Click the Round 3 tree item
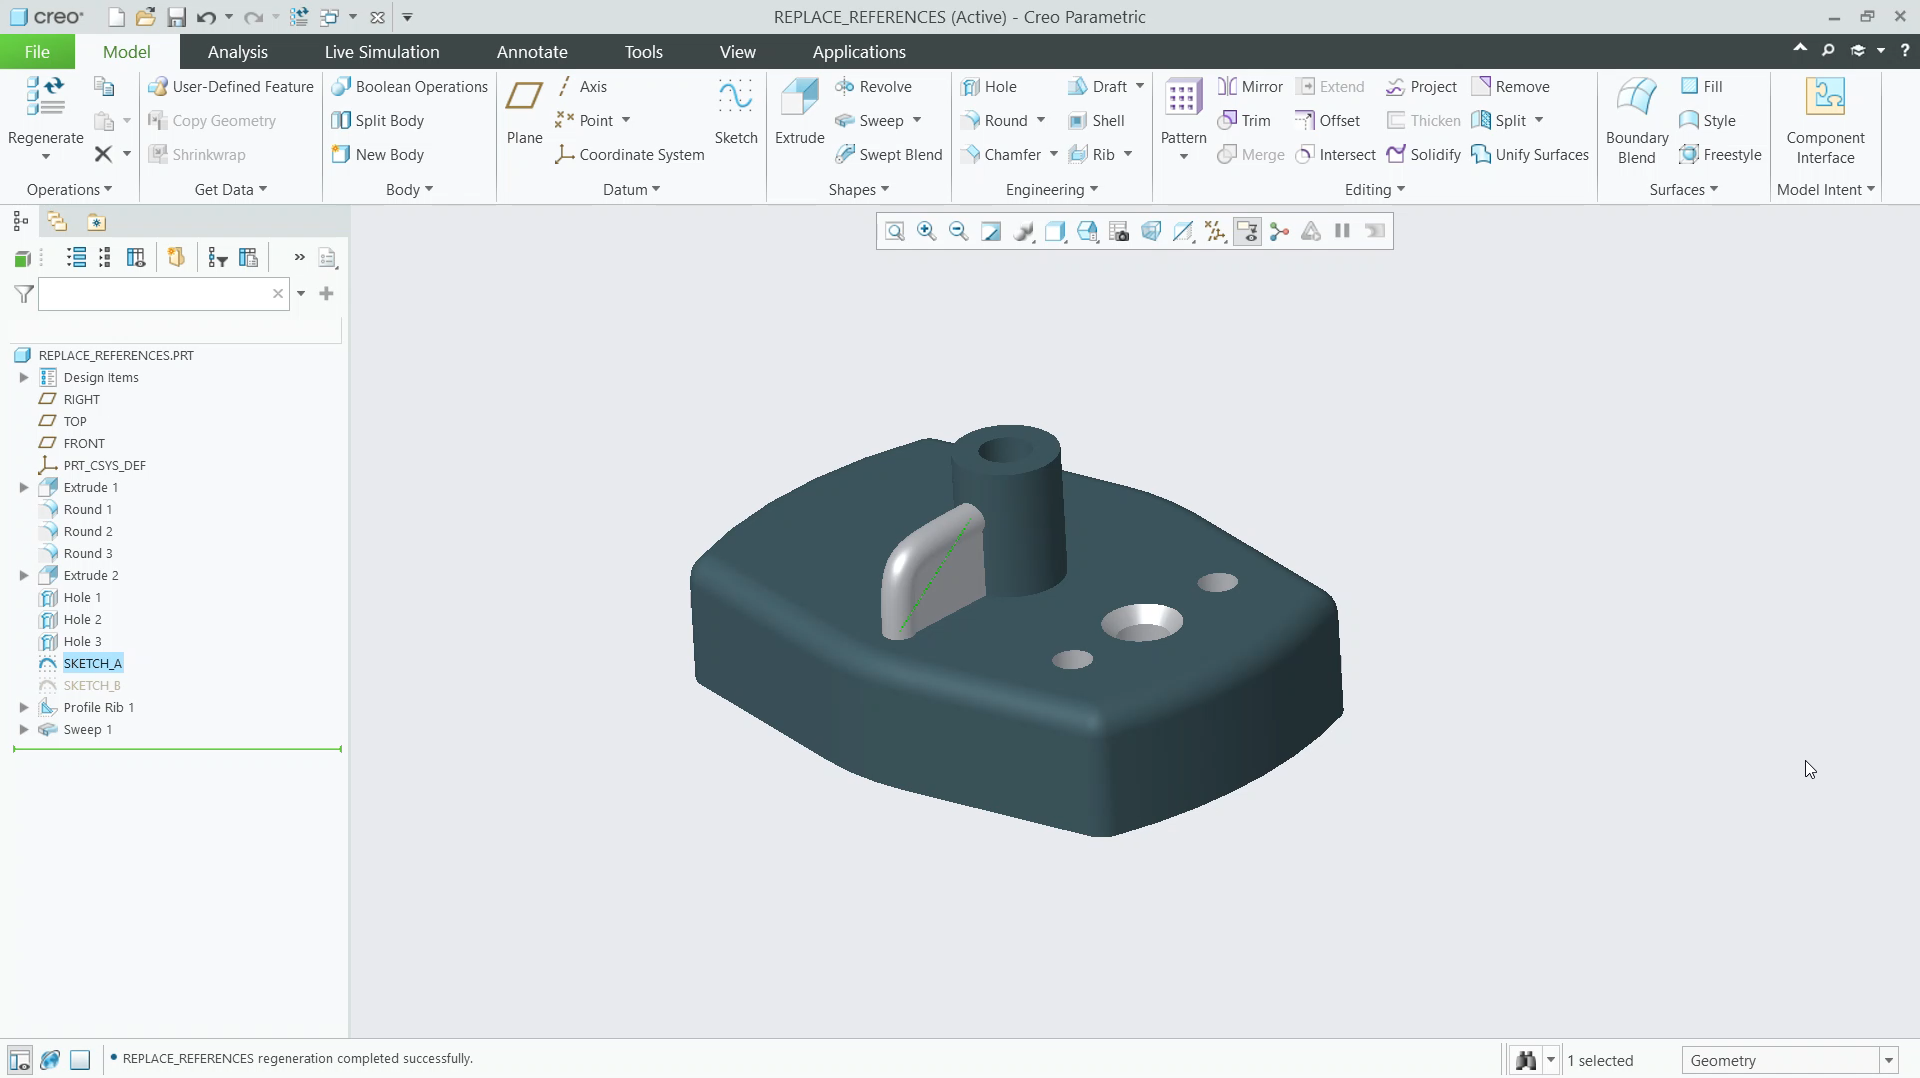The width and height of the screenshot is (1920, 1078). [88, 554]
